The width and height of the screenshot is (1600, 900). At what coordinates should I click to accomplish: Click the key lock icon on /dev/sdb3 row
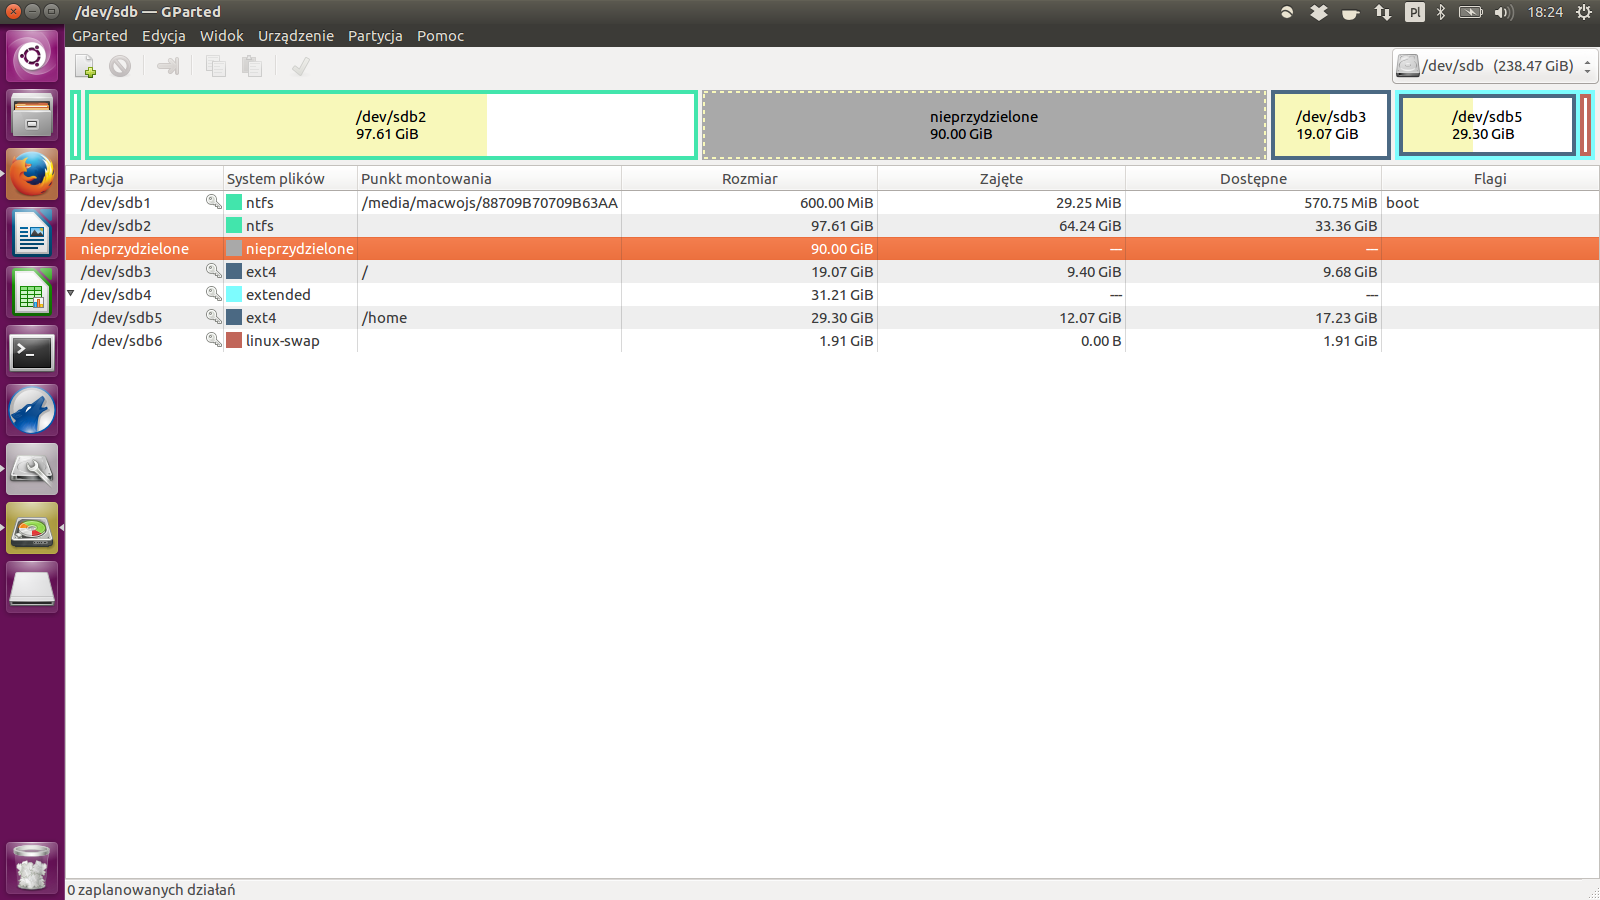pyautogui.click(x=213, y=271)
